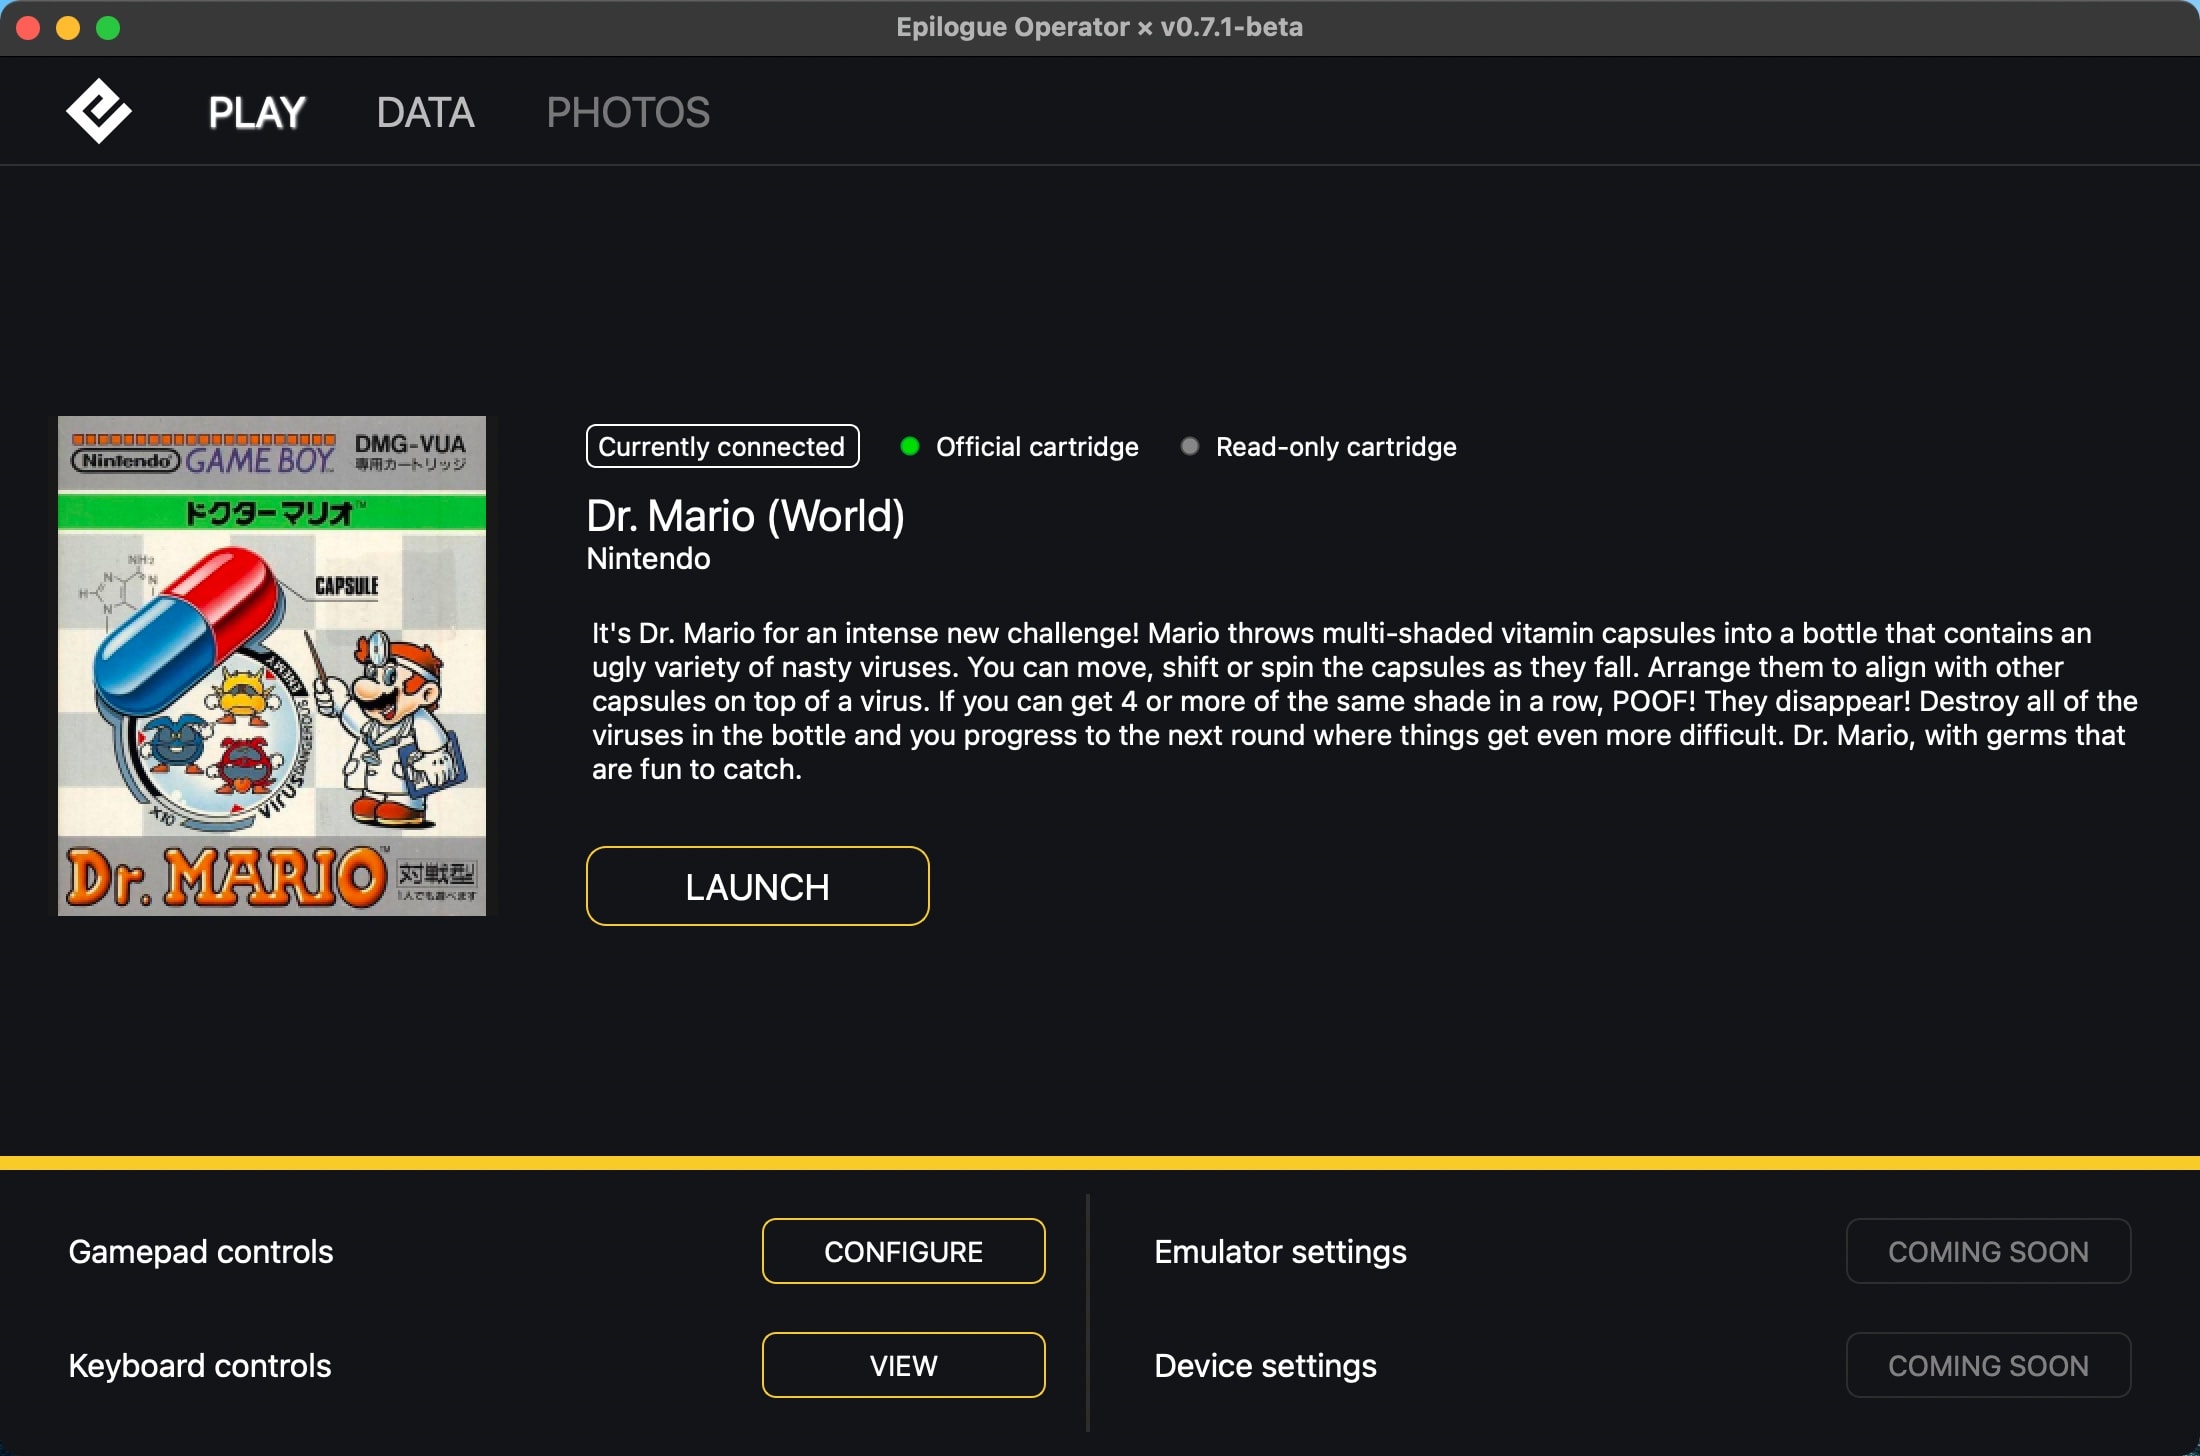Screen dimensions: 2200x1456
Task: Click the green Official cartridge indicator dot
Action: click(909, 446)
